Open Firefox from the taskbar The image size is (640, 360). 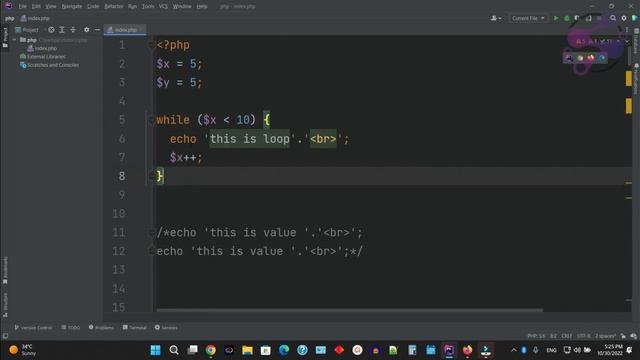pyautogui.click(x=467, y=350)
